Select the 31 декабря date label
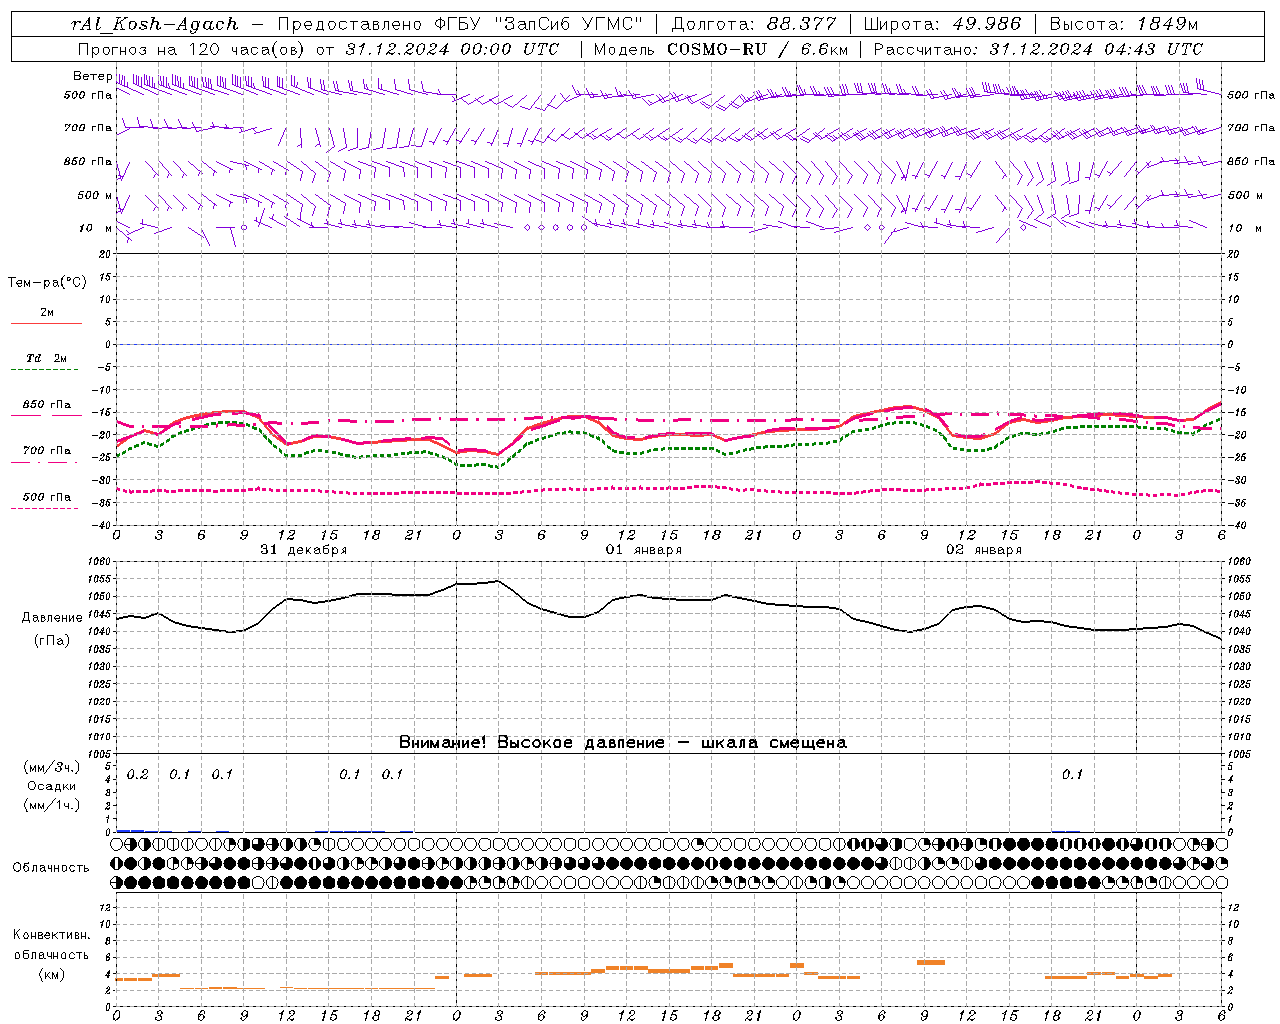This screenshot has width=1280, height=1024. [304, 550]
